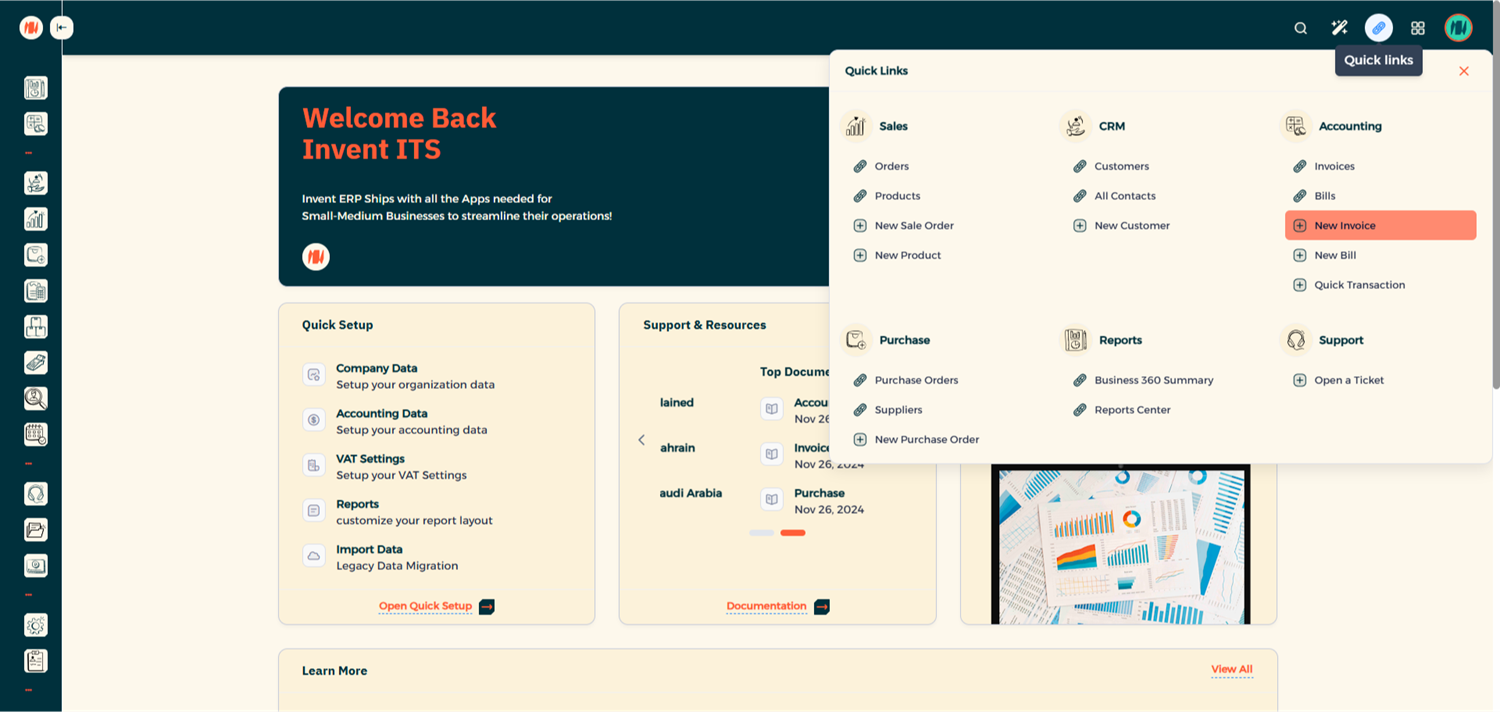Click the Open Quick Setup link

(x=425, y=606)
